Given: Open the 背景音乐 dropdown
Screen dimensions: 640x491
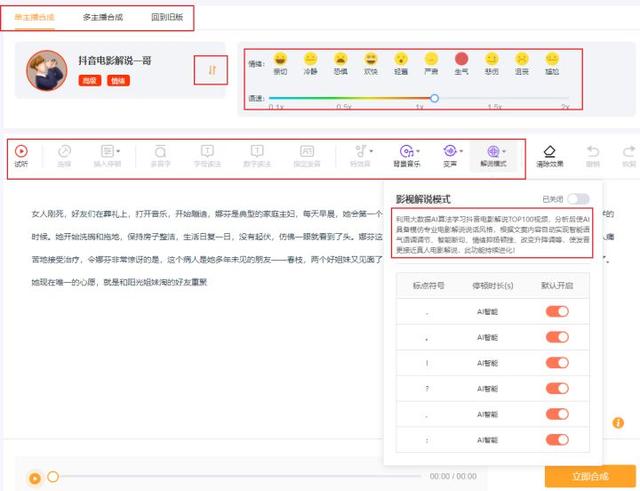Looking at the screenshot, I should tap(407, 151).
